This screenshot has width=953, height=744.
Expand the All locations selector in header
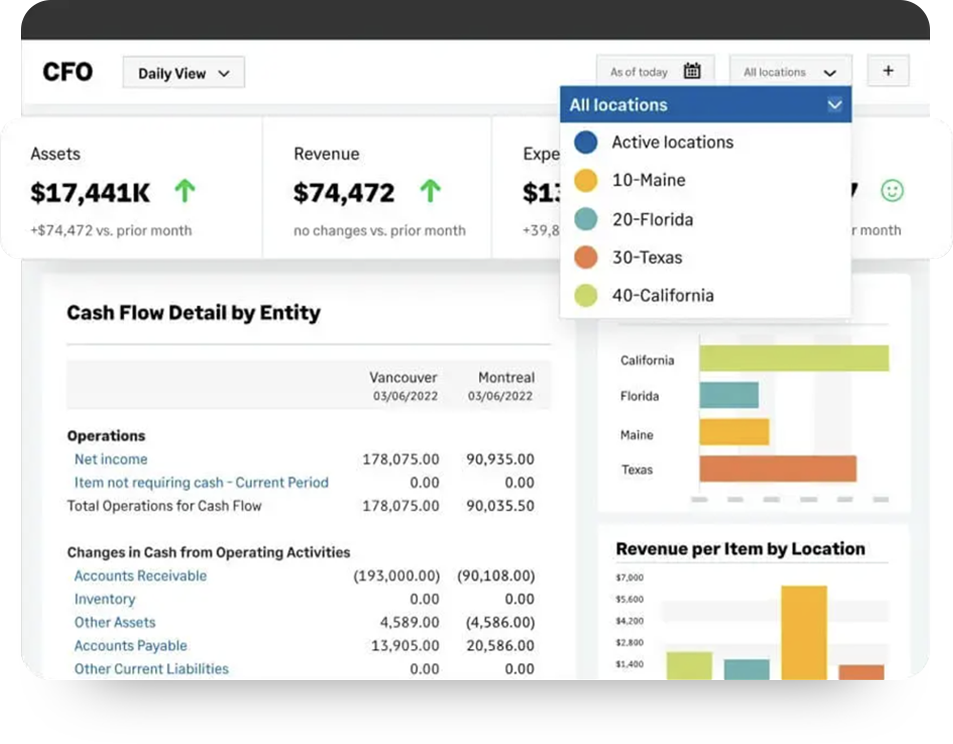click(790, 72)
